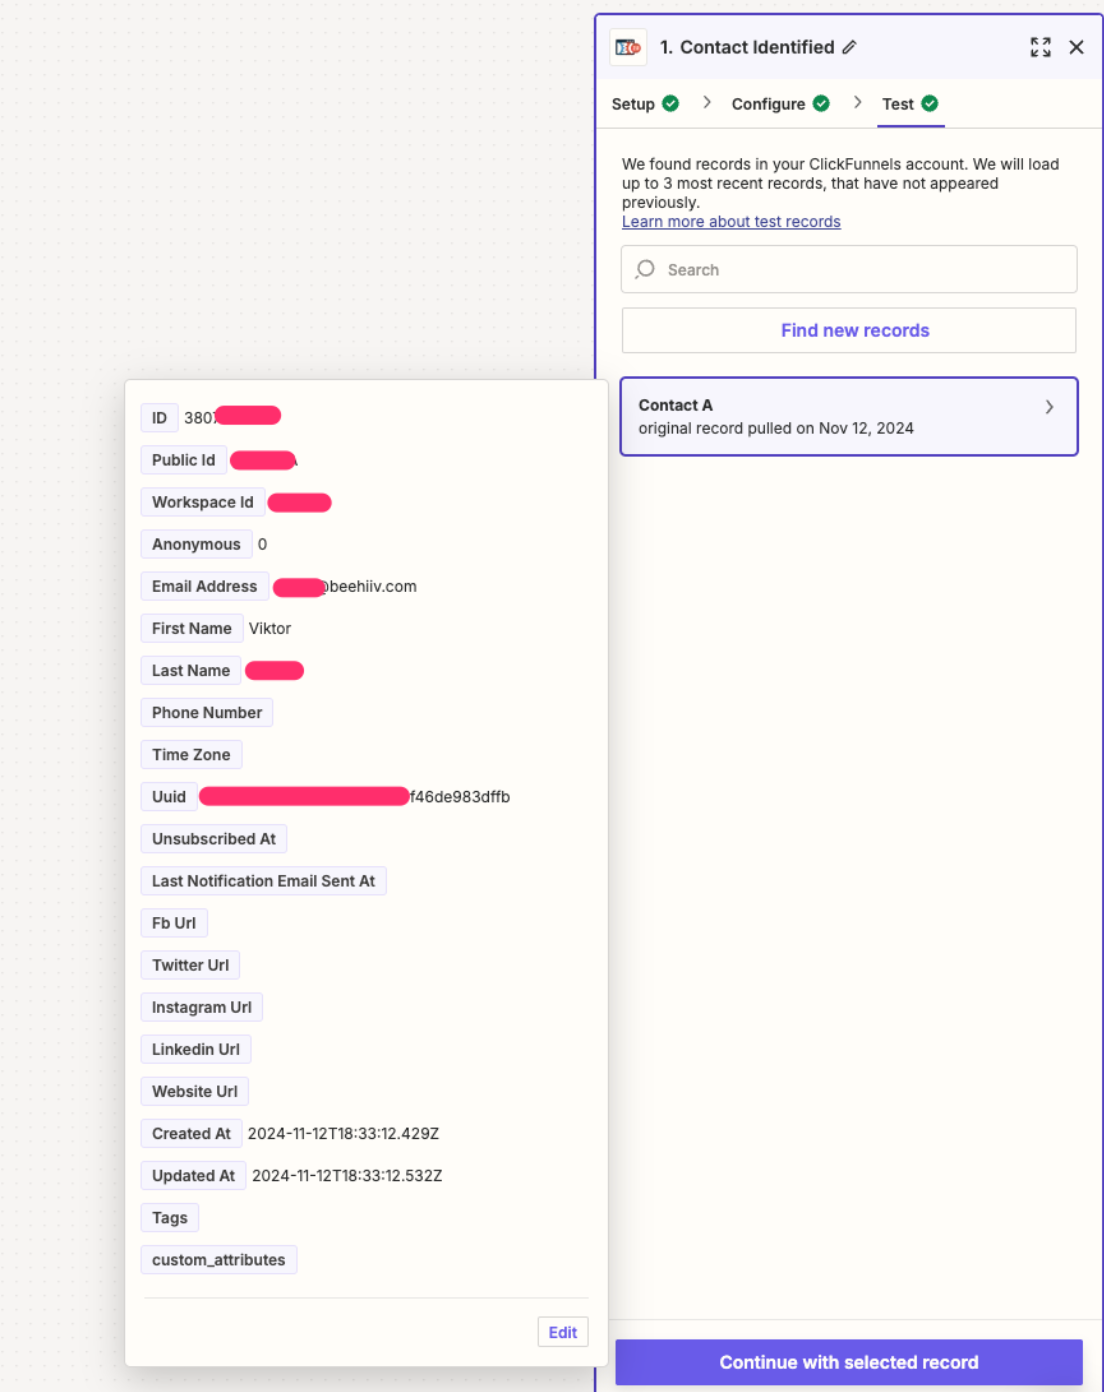Open Learn more about test records link

click(731, 222)
